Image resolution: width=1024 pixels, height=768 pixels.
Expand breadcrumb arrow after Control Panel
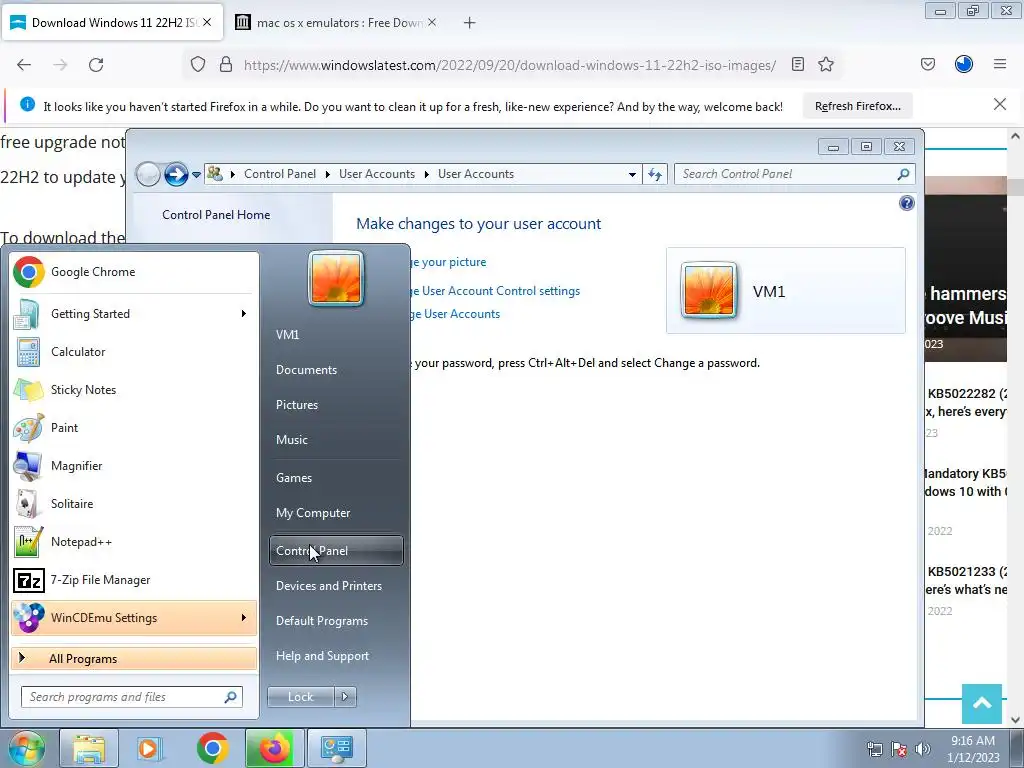327,174
